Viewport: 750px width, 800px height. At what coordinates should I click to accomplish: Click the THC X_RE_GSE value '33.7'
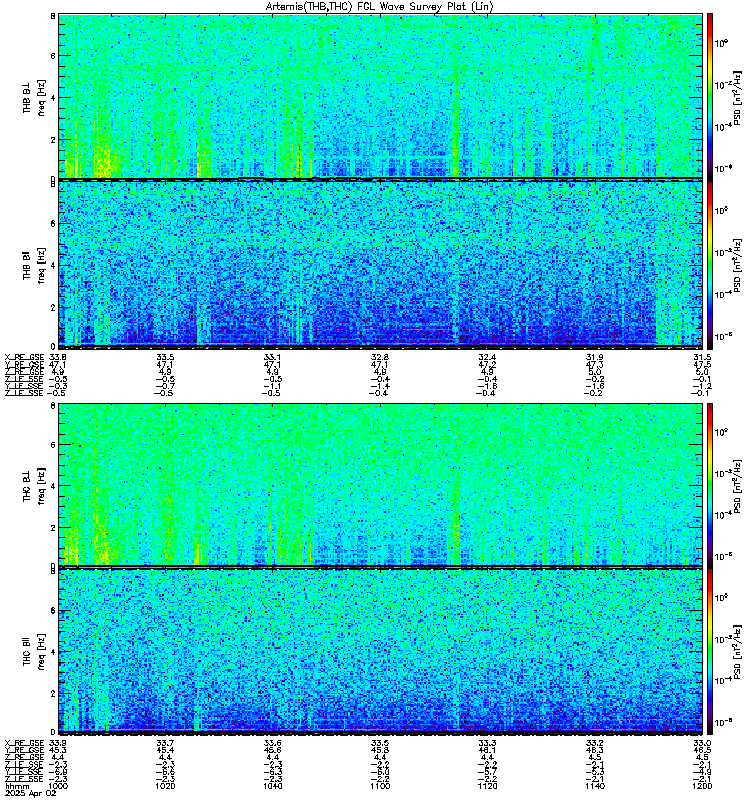click(x=165, y=743)
